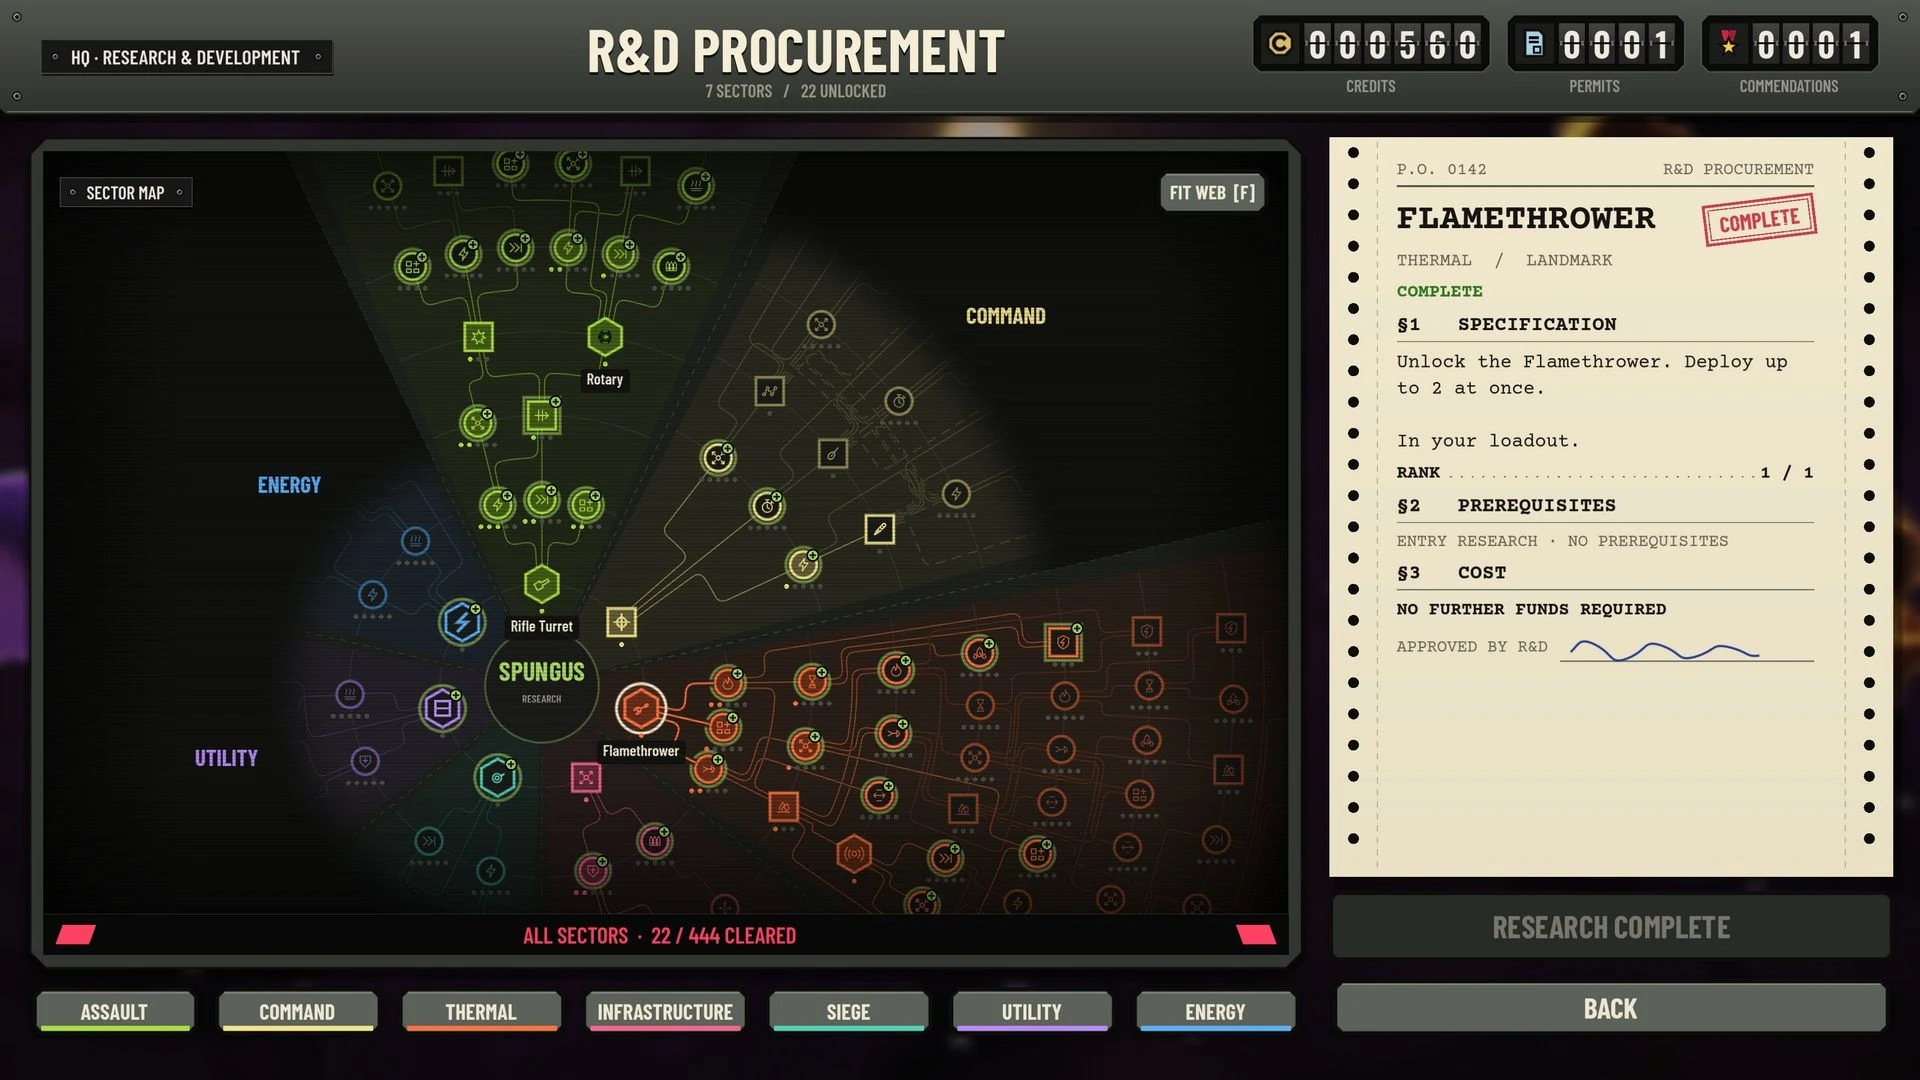The image size is (1920, 1080).
Task: Click the Commendations star medal icon
Action: pos(1728,43)
